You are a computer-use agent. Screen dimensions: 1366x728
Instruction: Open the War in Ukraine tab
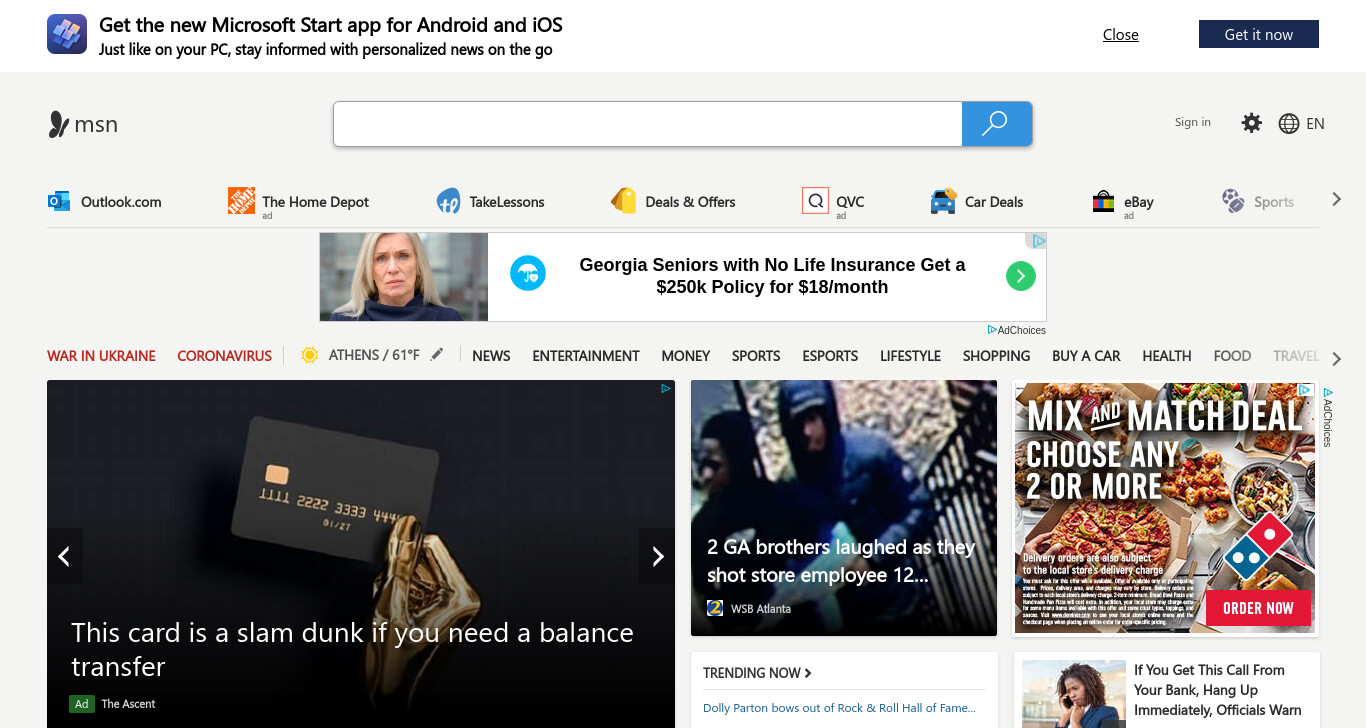pos(101,355)
